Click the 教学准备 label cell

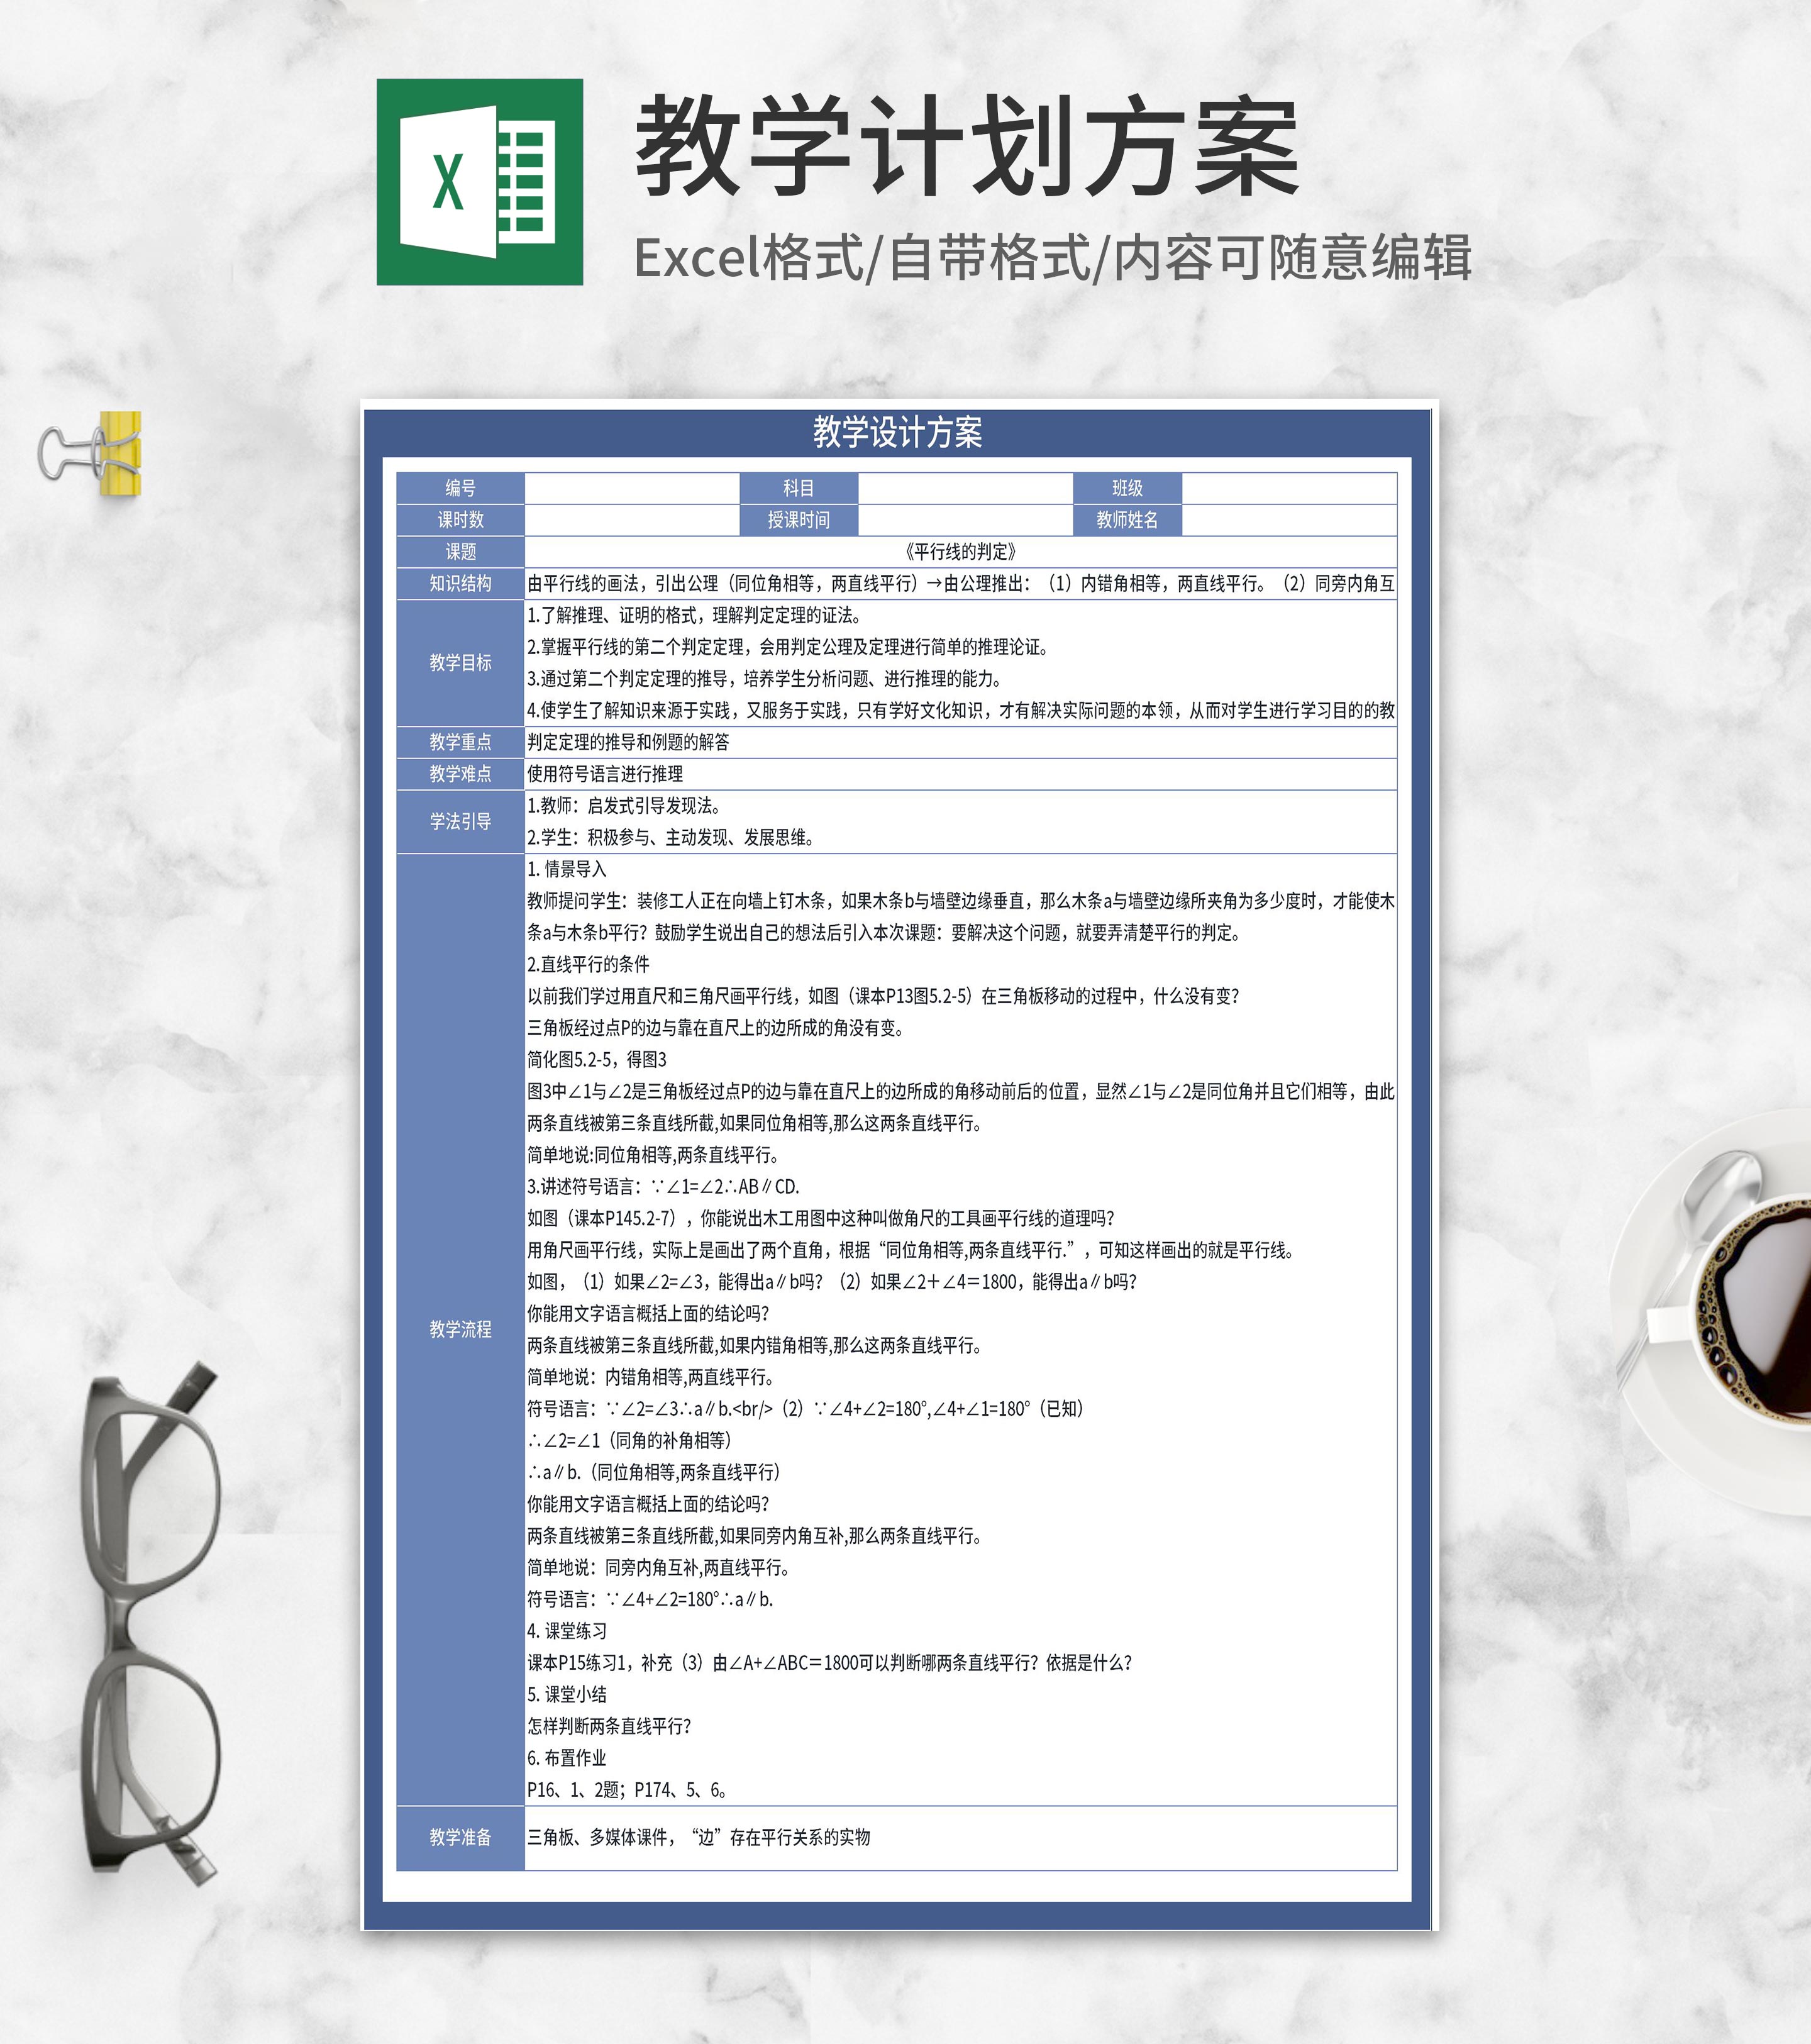click(460, 1837)
